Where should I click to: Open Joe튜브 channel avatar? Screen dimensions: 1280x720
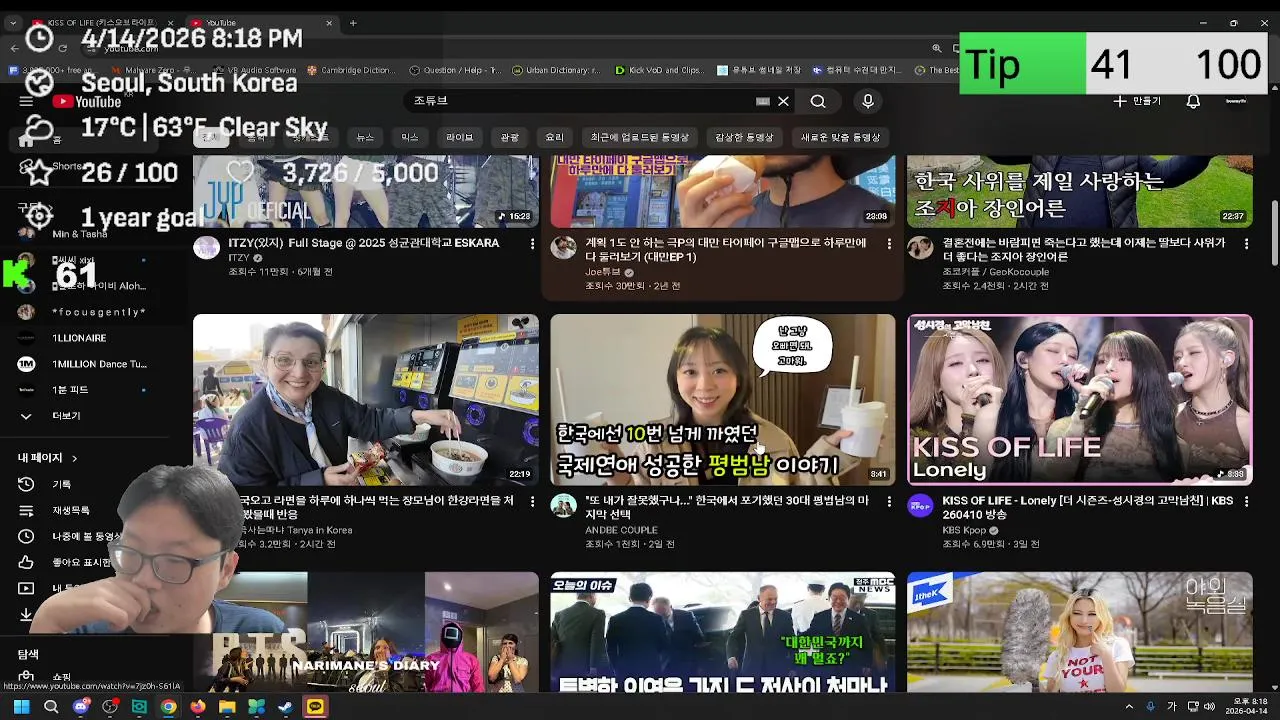(x=563, y=248)
